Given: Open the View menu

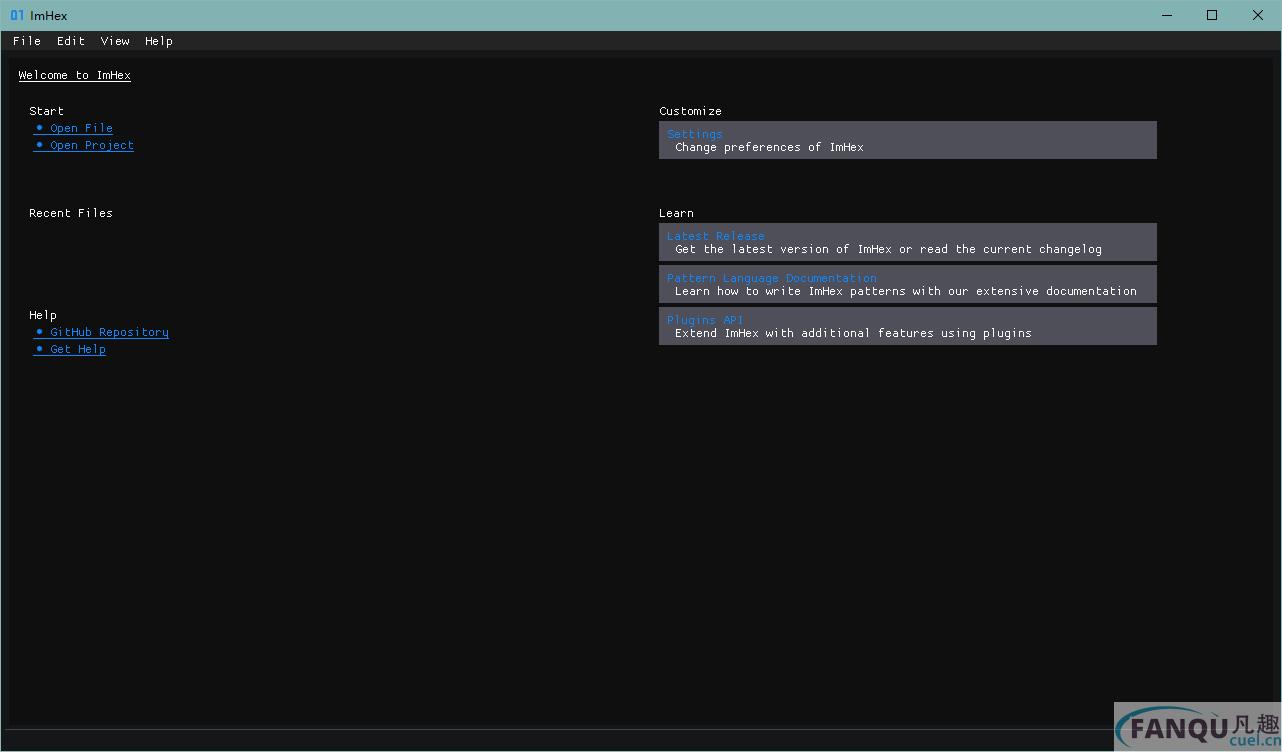Looking at the screenshot, I should 115,41.
